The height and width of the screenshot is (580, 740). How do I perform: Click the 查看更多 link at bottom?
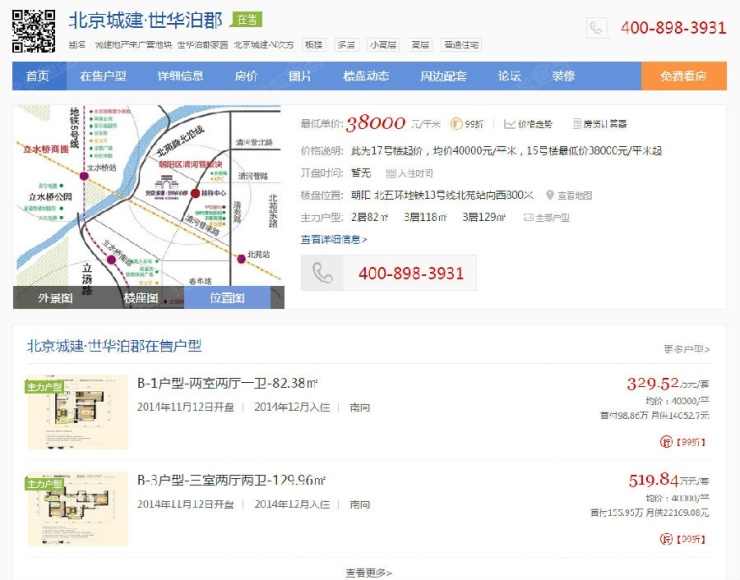(x=369, y=573)
